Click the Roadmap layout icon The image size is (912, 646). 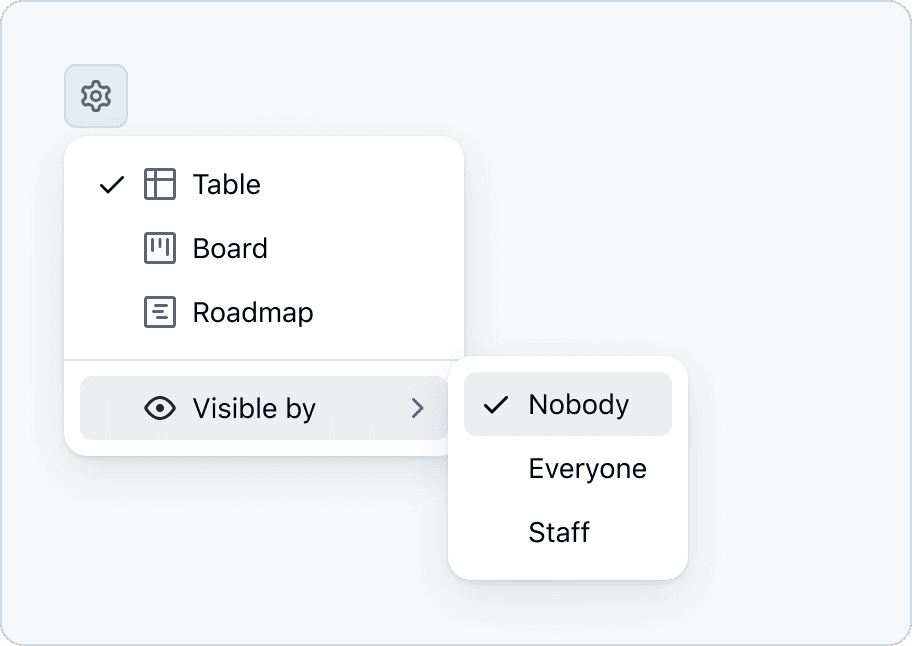pos(160,312)
